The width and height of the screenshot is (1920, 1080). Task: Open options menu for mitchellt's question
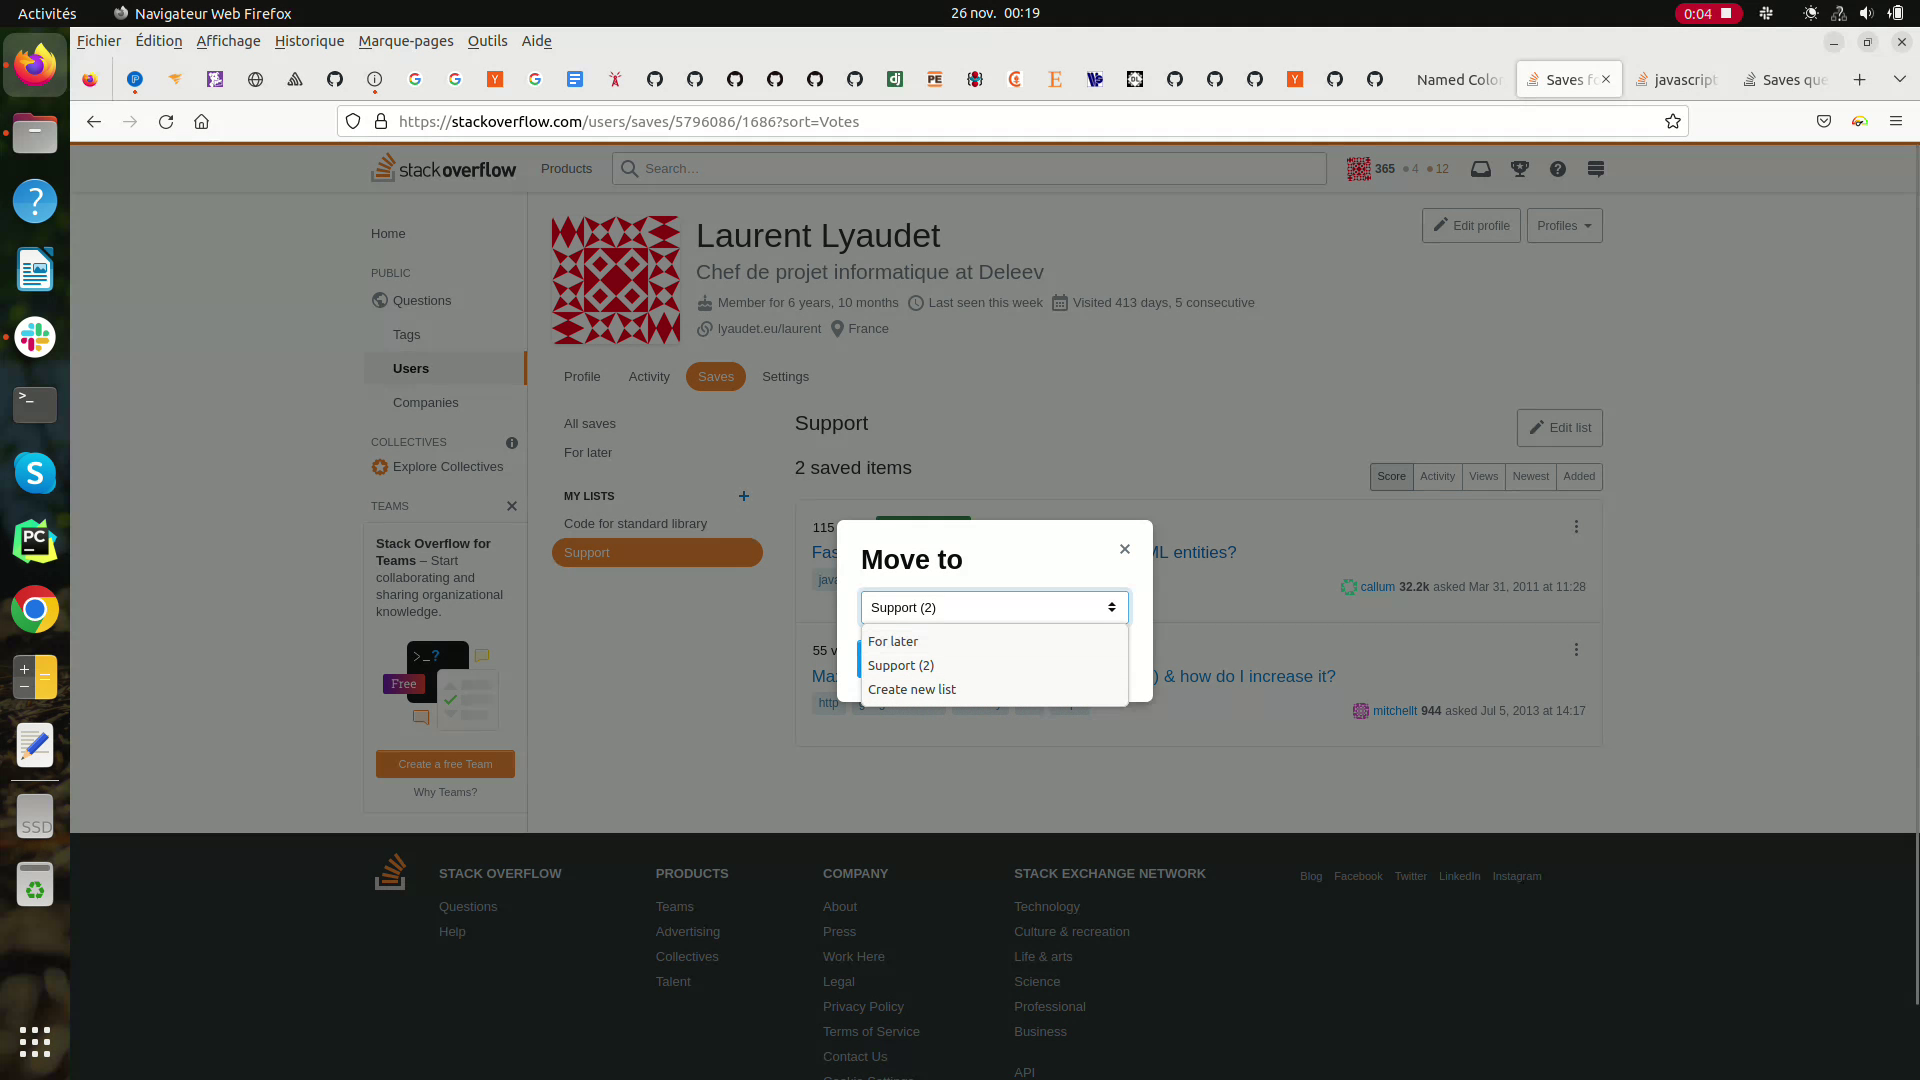1576,650
